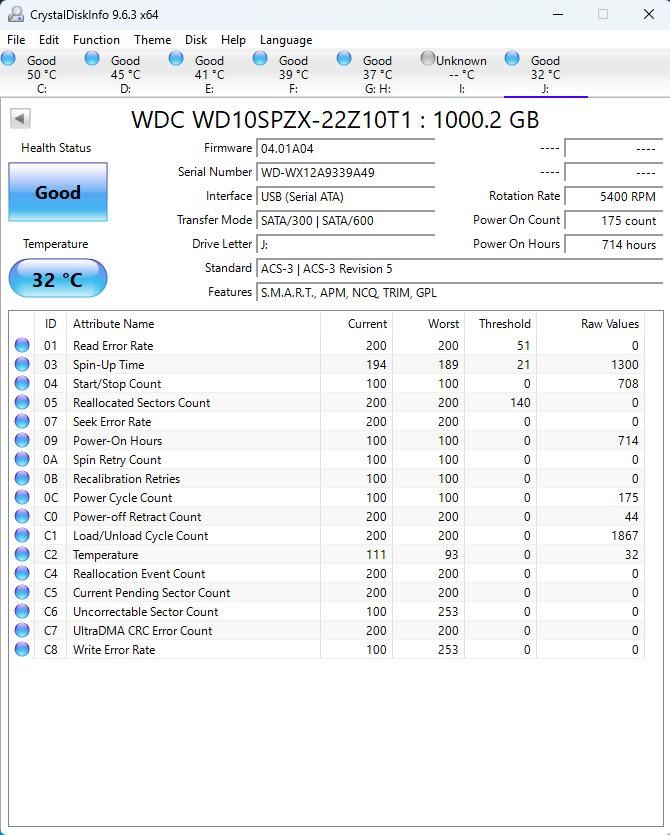Click the Worst column header
This screenshot has width=670, height=835.
click(x=429, y=324)
